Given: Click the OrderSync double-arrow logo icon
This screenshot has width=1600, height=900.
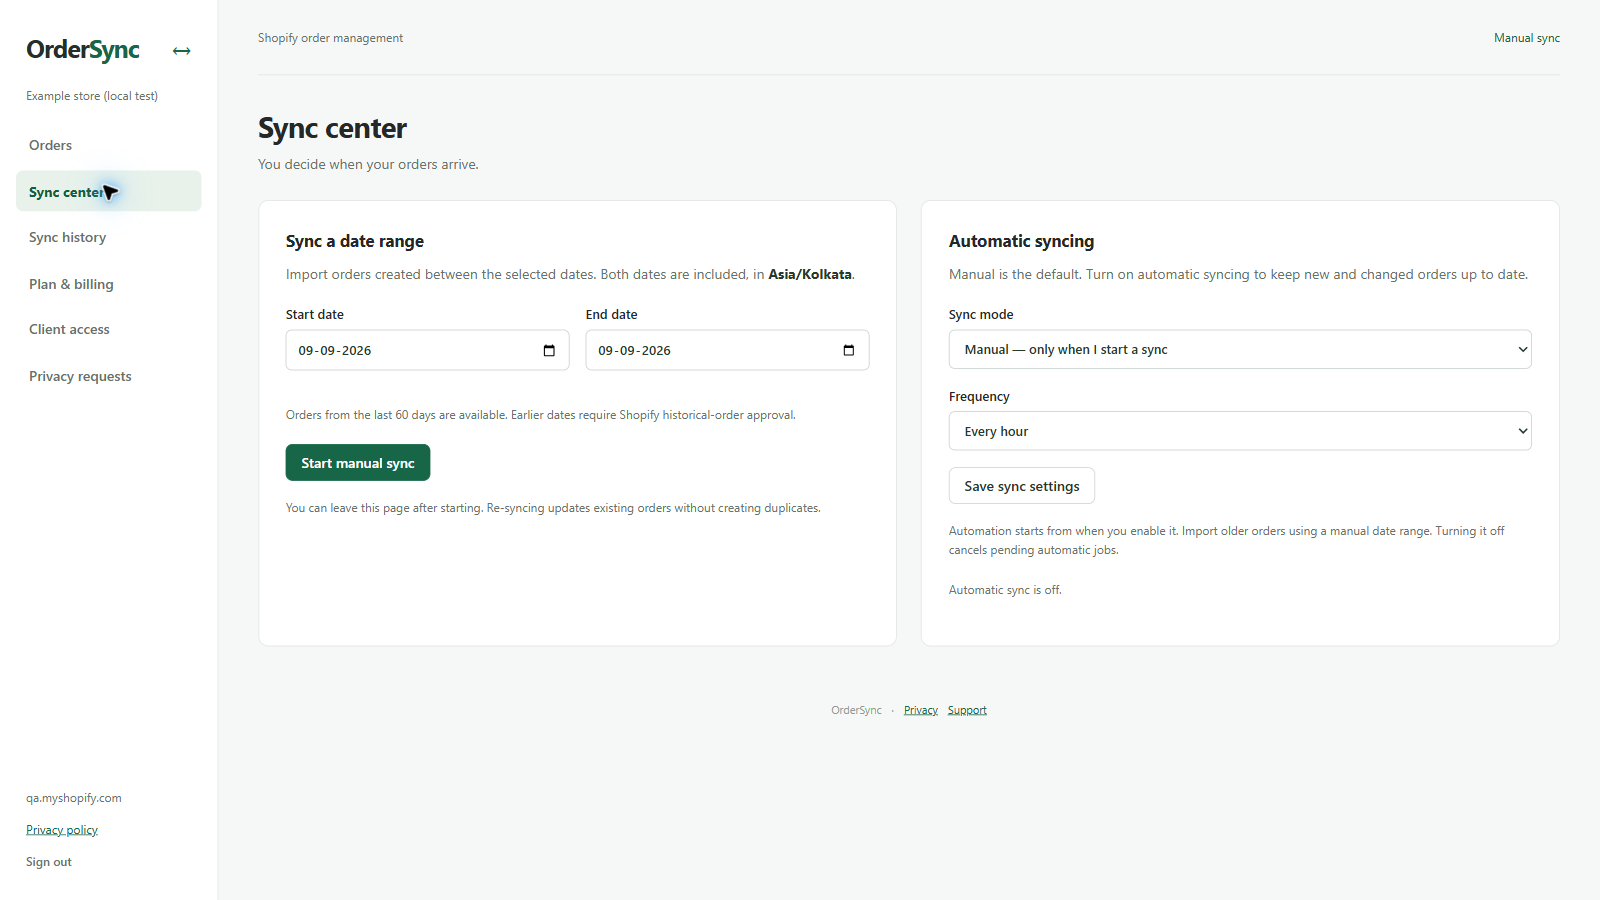Looking at the screenshot, I should [181, 51].
